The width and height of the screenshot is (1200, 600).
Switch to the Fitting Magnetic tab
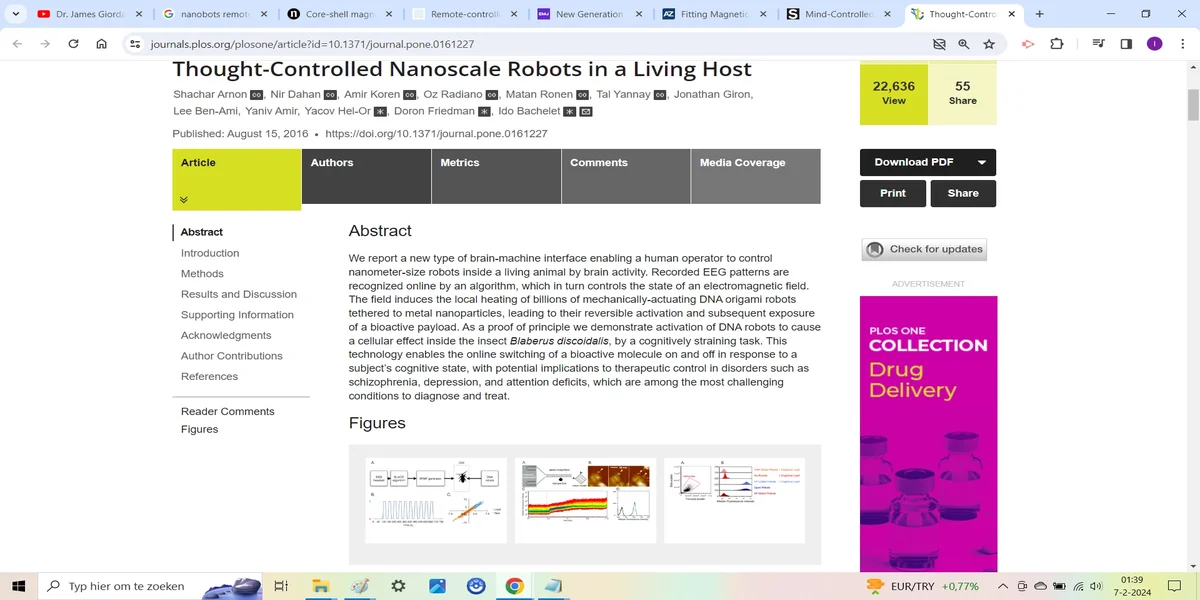pyautogui.click(x=714, y=14)
